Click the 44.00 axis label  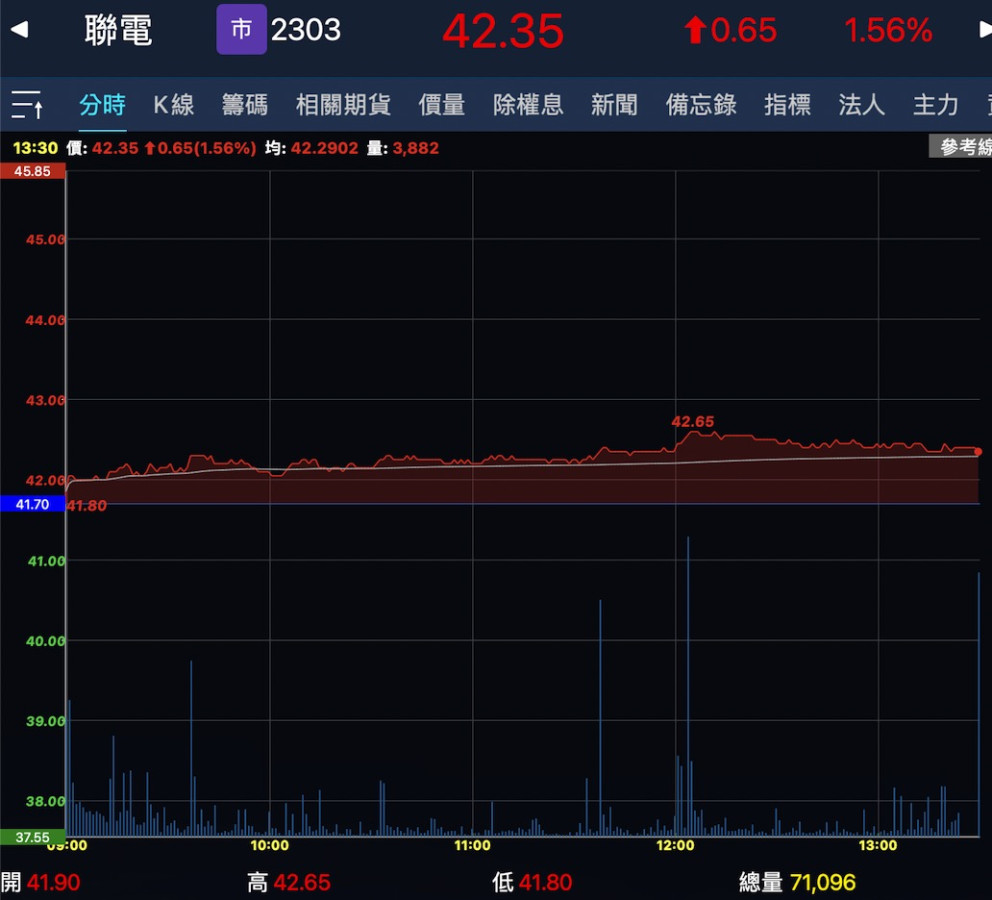coord(45,320)
